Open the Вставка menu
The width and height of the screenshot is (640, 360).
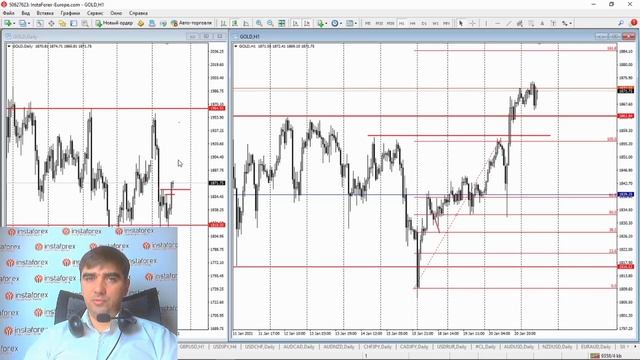(x=45, y=13)
